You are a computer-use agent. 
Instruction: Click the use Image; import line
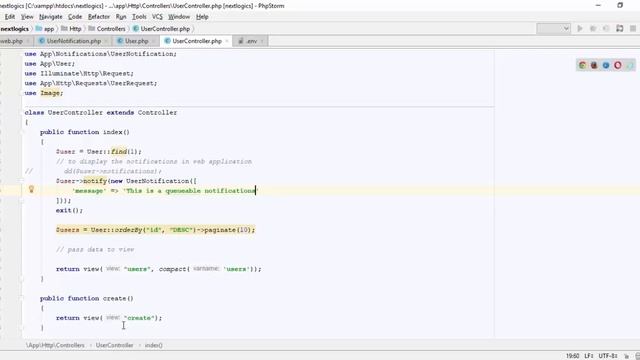click(44, 93)
